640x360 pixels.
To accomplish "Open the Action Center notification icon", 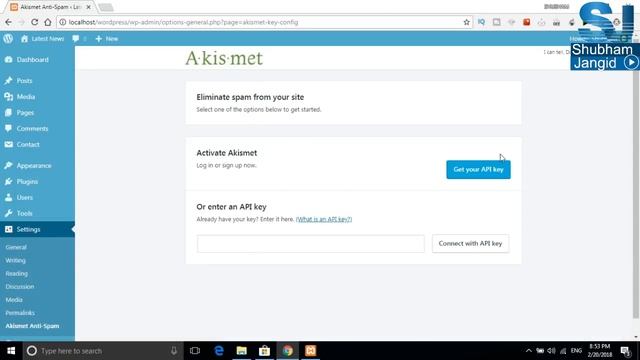I will pos(625,351).
